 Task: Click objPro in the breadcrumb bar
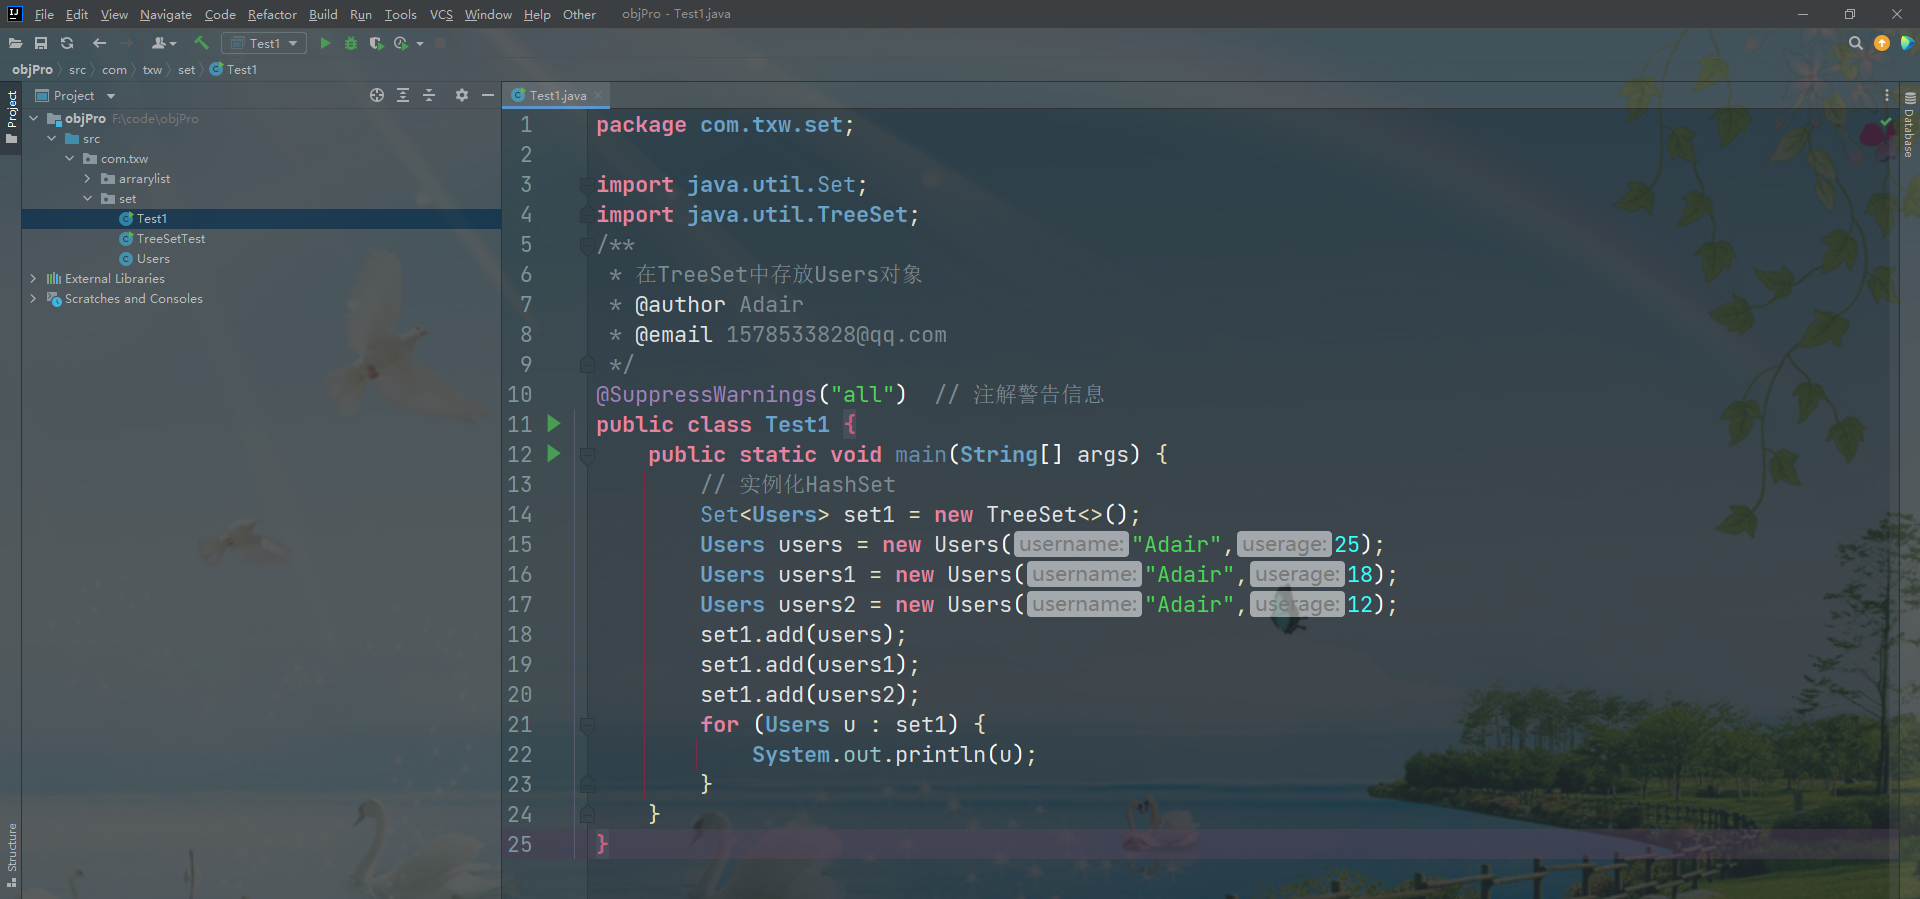tap(32, 69)
